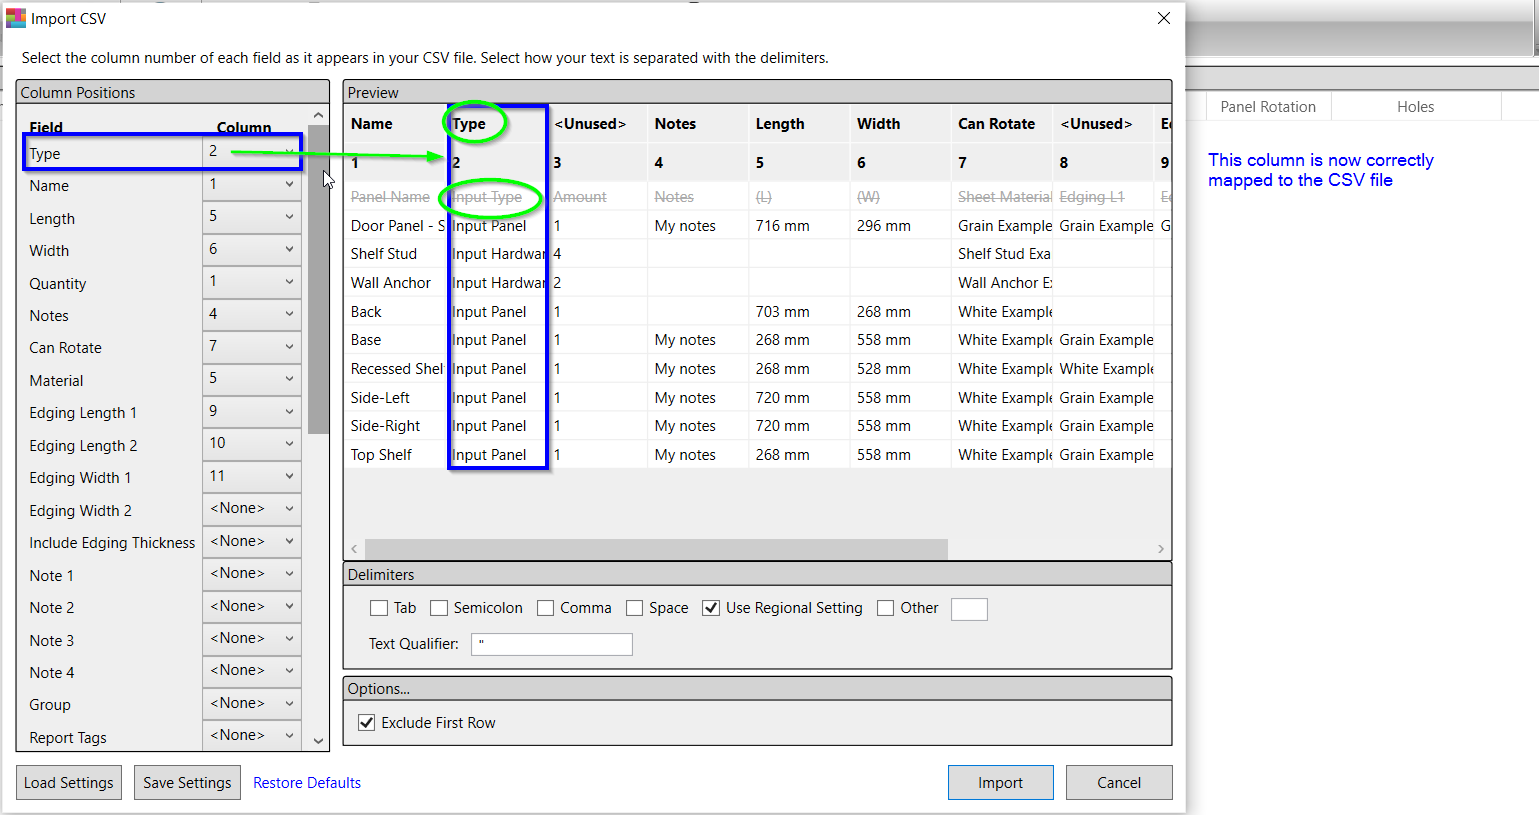Select the Side-Left name cell

(396, 398)
